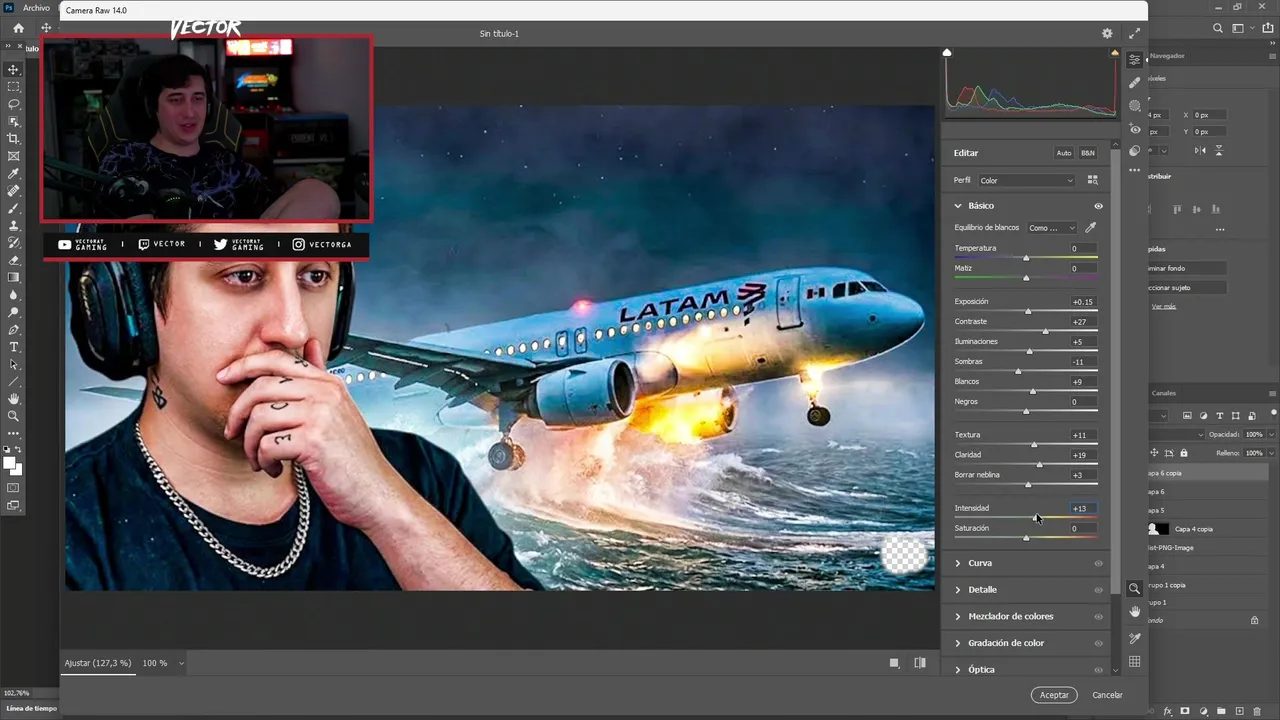
Task: Switch to single view mode icon
Action: pyautogui.click(x=894, y=662)
